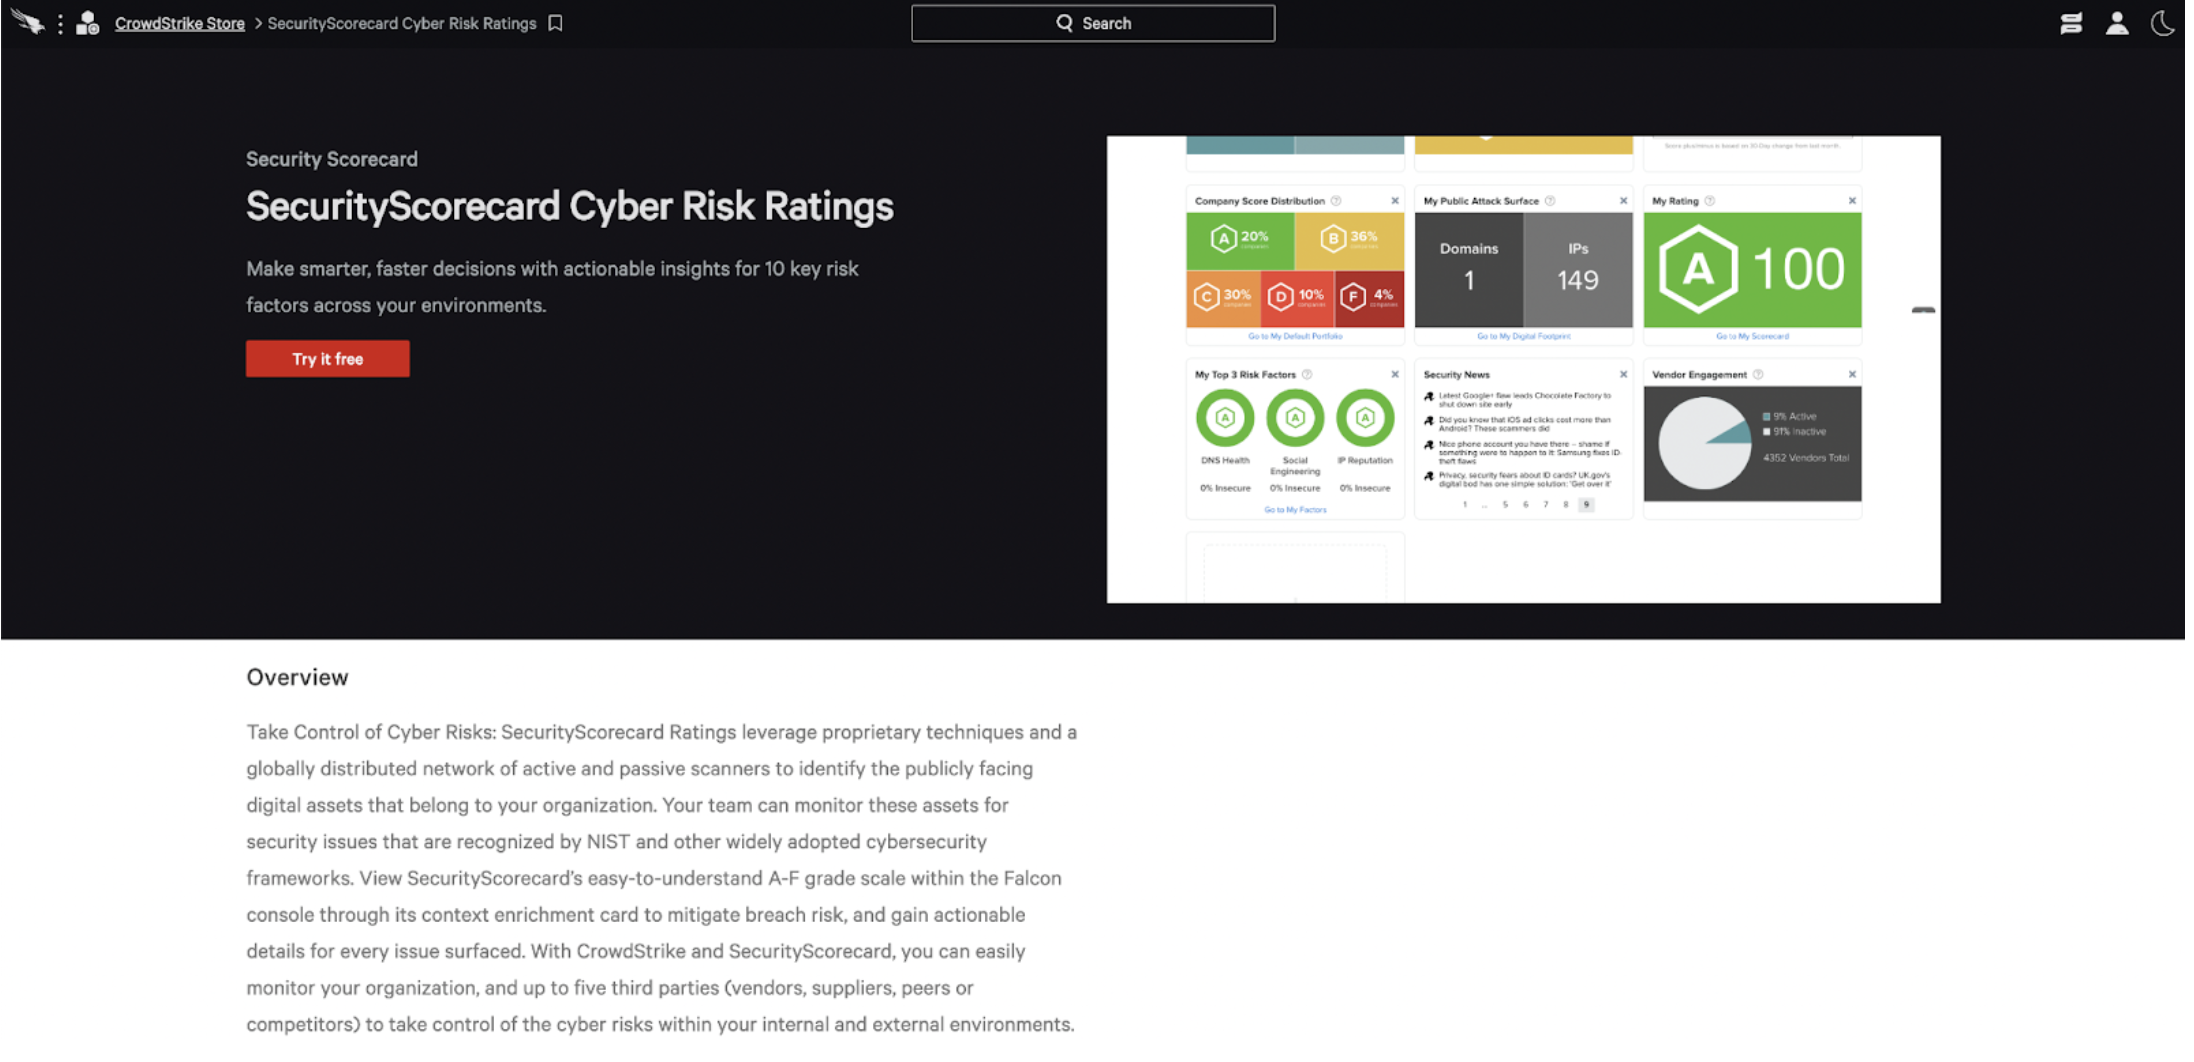Click the search magnifier icon
This screenshot has height=1062, width=2194.
pos(1064,23)
